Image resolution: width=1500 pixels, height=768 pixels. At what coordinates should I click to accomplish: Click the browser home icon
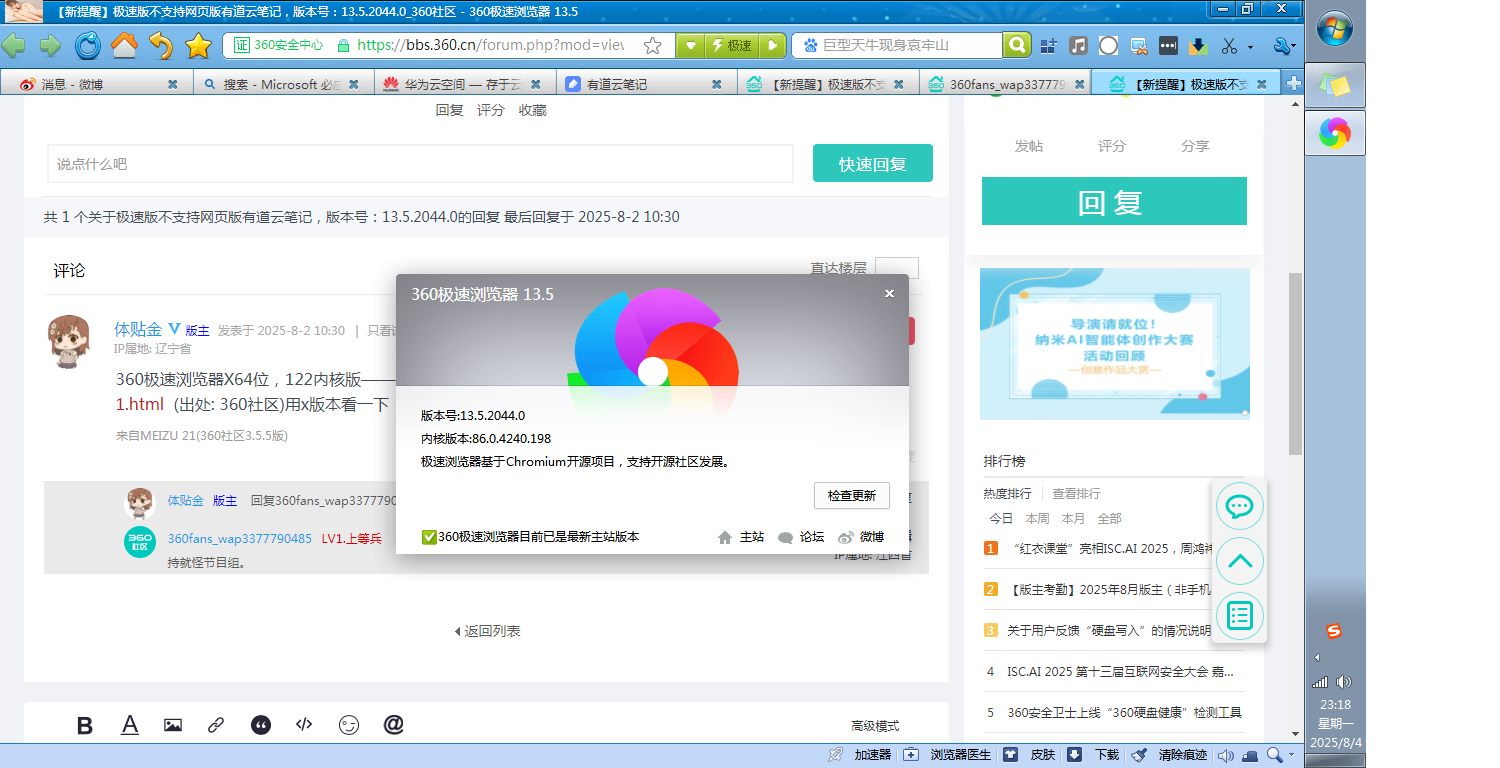[x=124, y=45]
